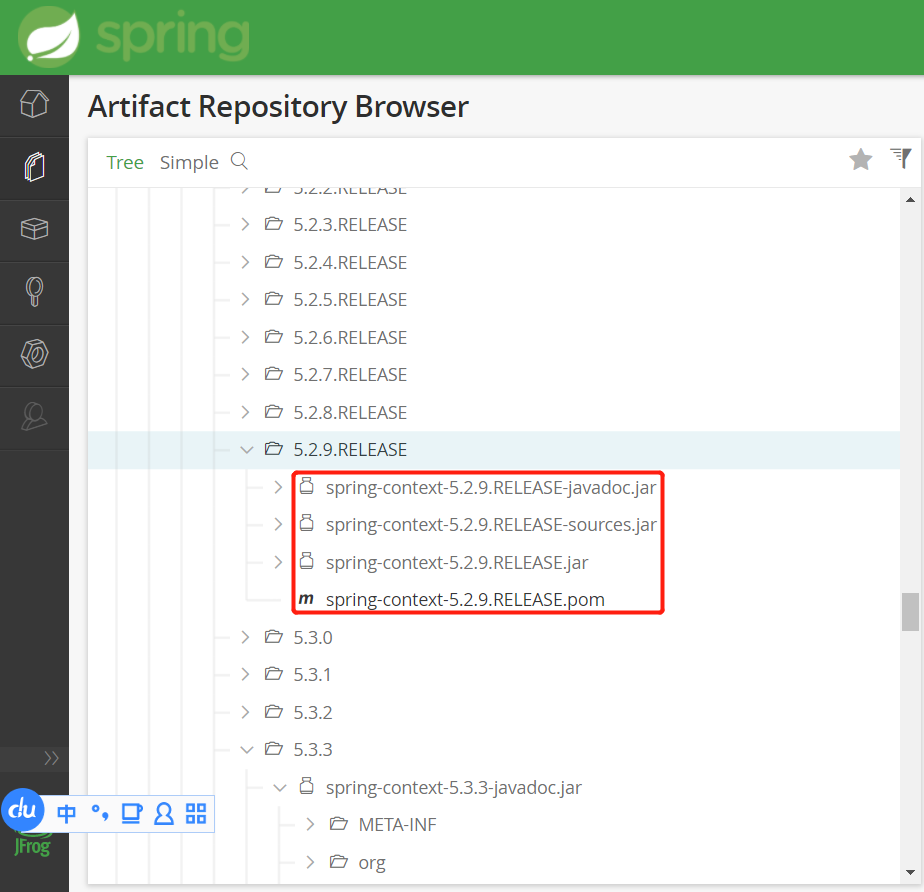Select the META-INF folder
The image size is (924, 892).
coord(397,825)
